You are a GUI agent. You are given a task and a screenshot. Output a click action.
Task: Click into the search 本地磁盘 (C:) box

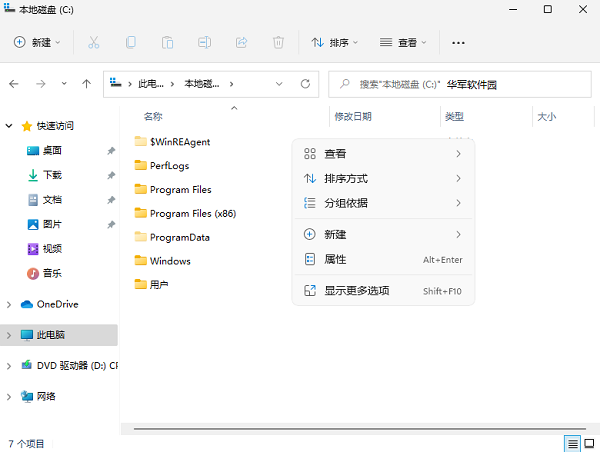[x=460, y=84]
